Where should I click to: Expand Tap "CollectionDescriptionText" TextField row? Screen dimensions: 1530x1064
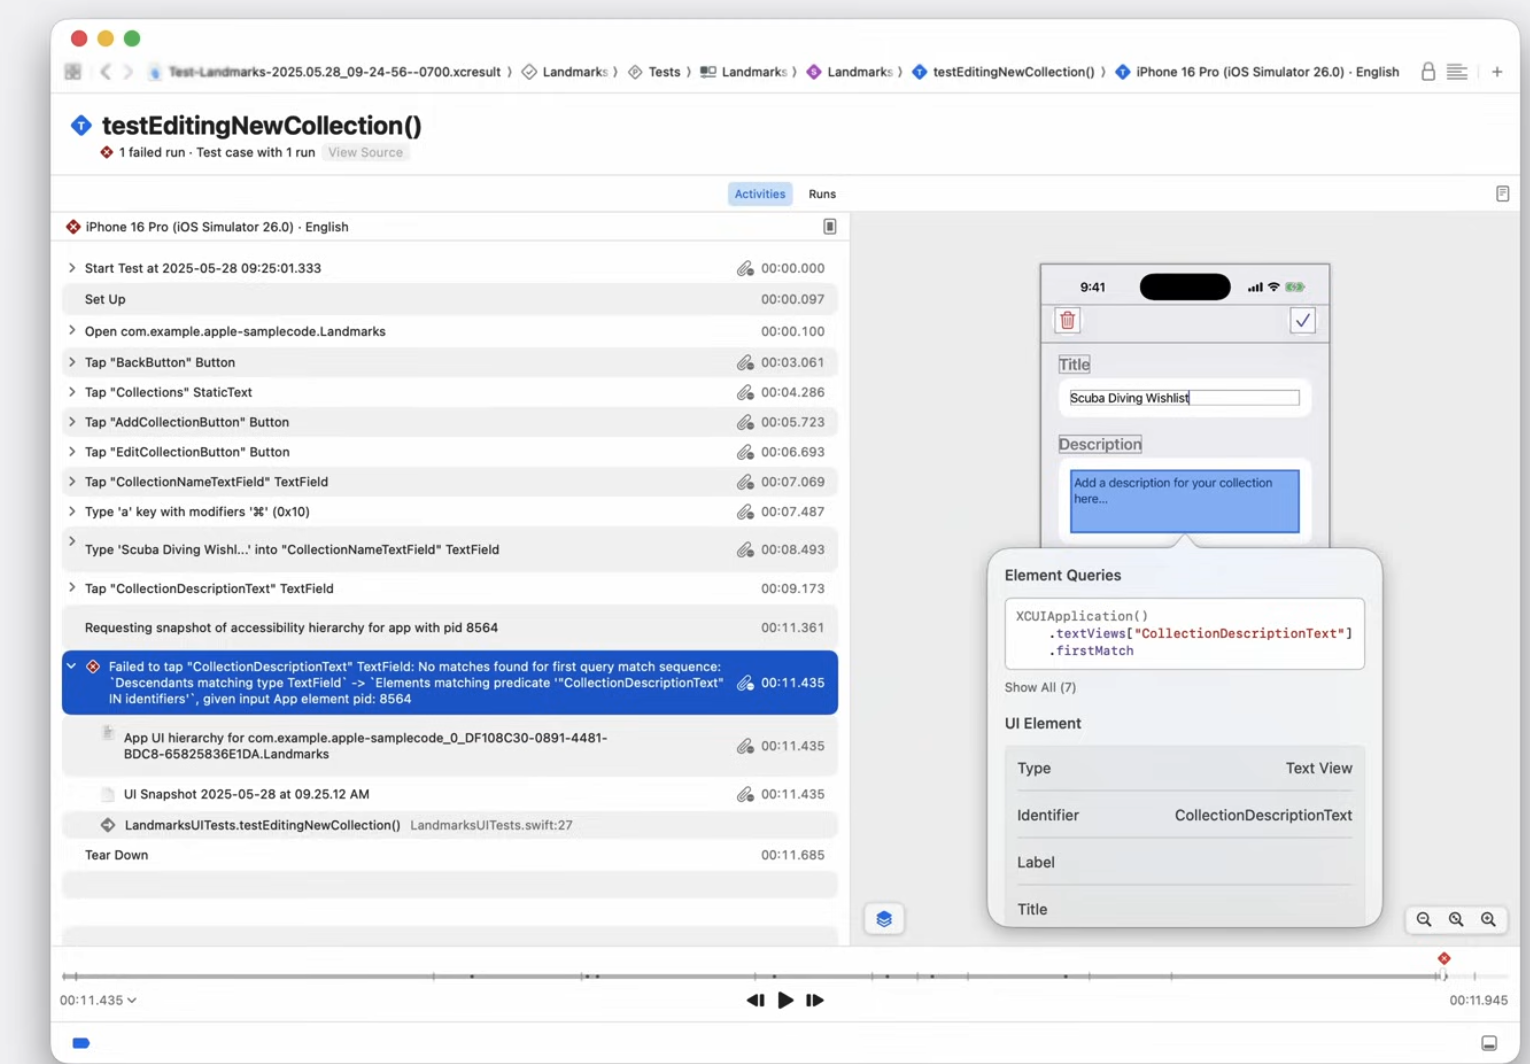pyautogui.click(x=72, y=588)
